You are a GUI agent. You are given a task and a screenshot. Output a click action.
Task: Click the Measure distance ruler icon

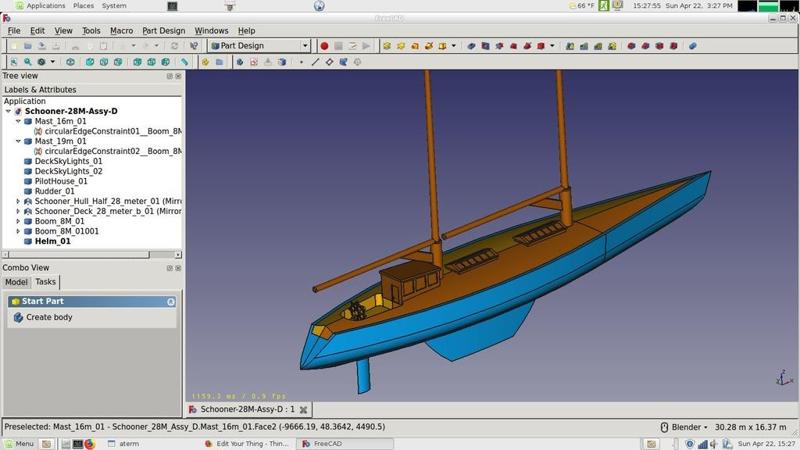[185, 62]
